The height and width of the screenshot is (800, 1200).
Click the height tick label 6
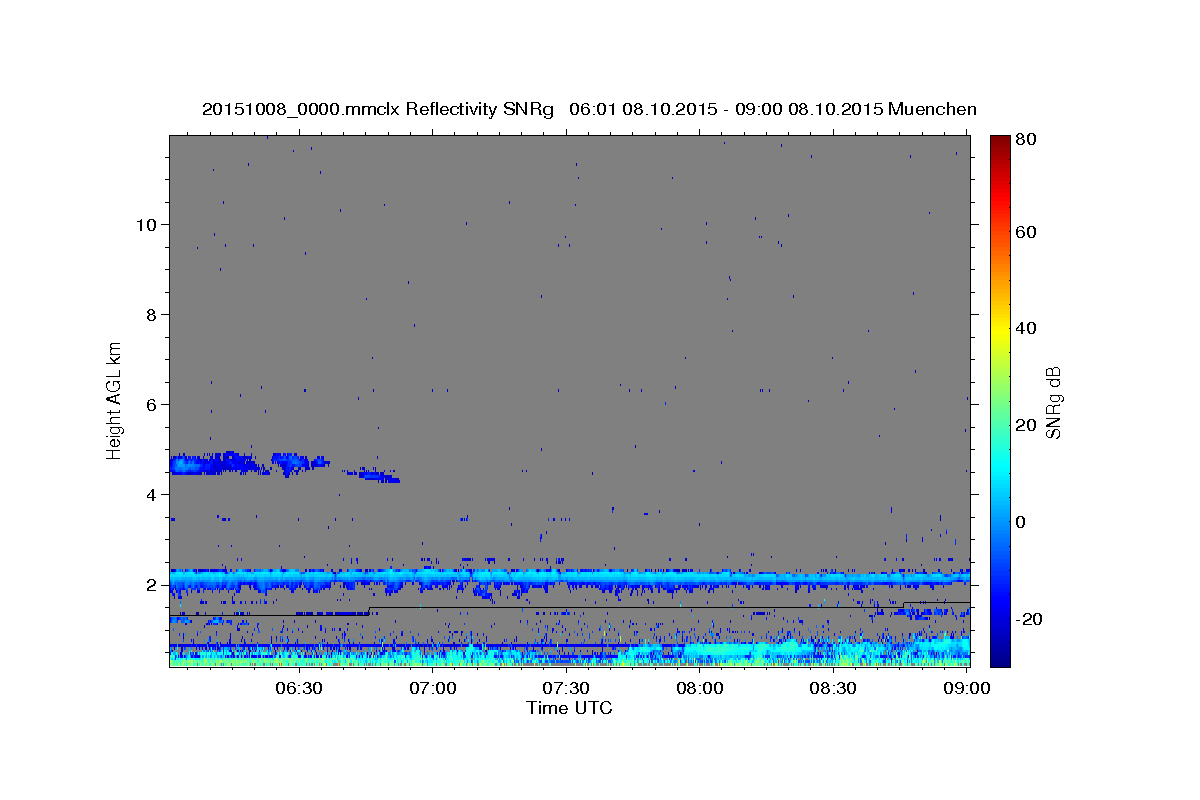(x=150, y=405)
